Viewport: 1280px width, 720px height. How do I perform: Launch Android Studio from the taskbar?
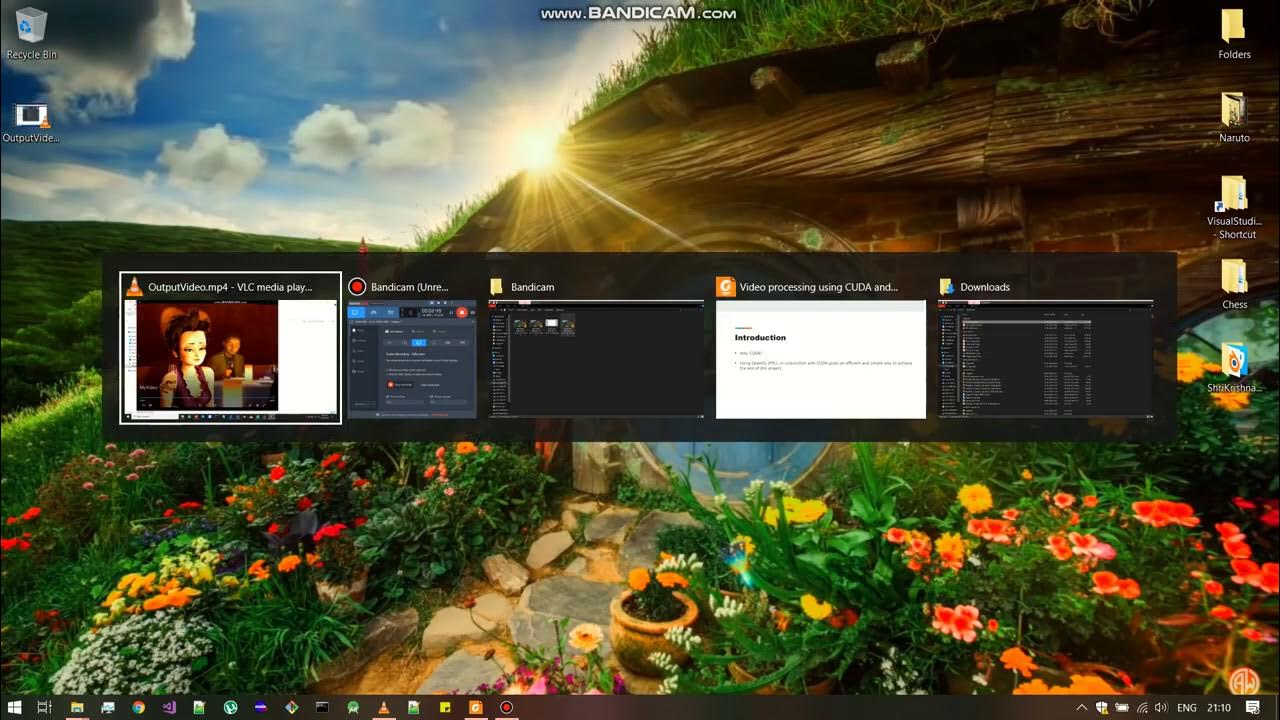coord(352,707)
